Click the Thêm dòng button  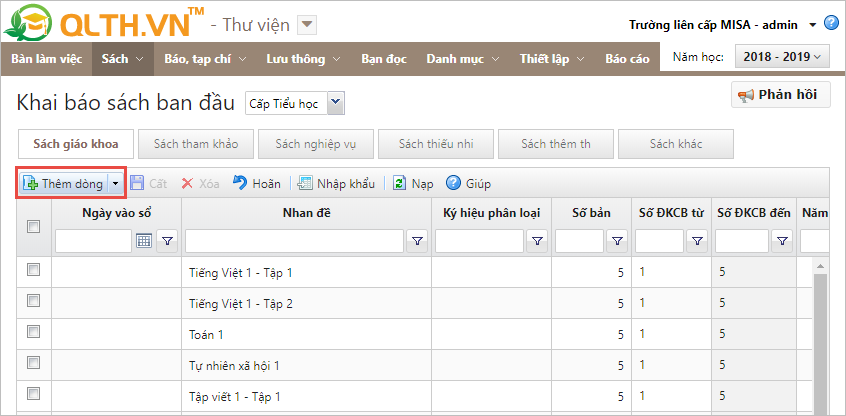click(x=63, y=183)
